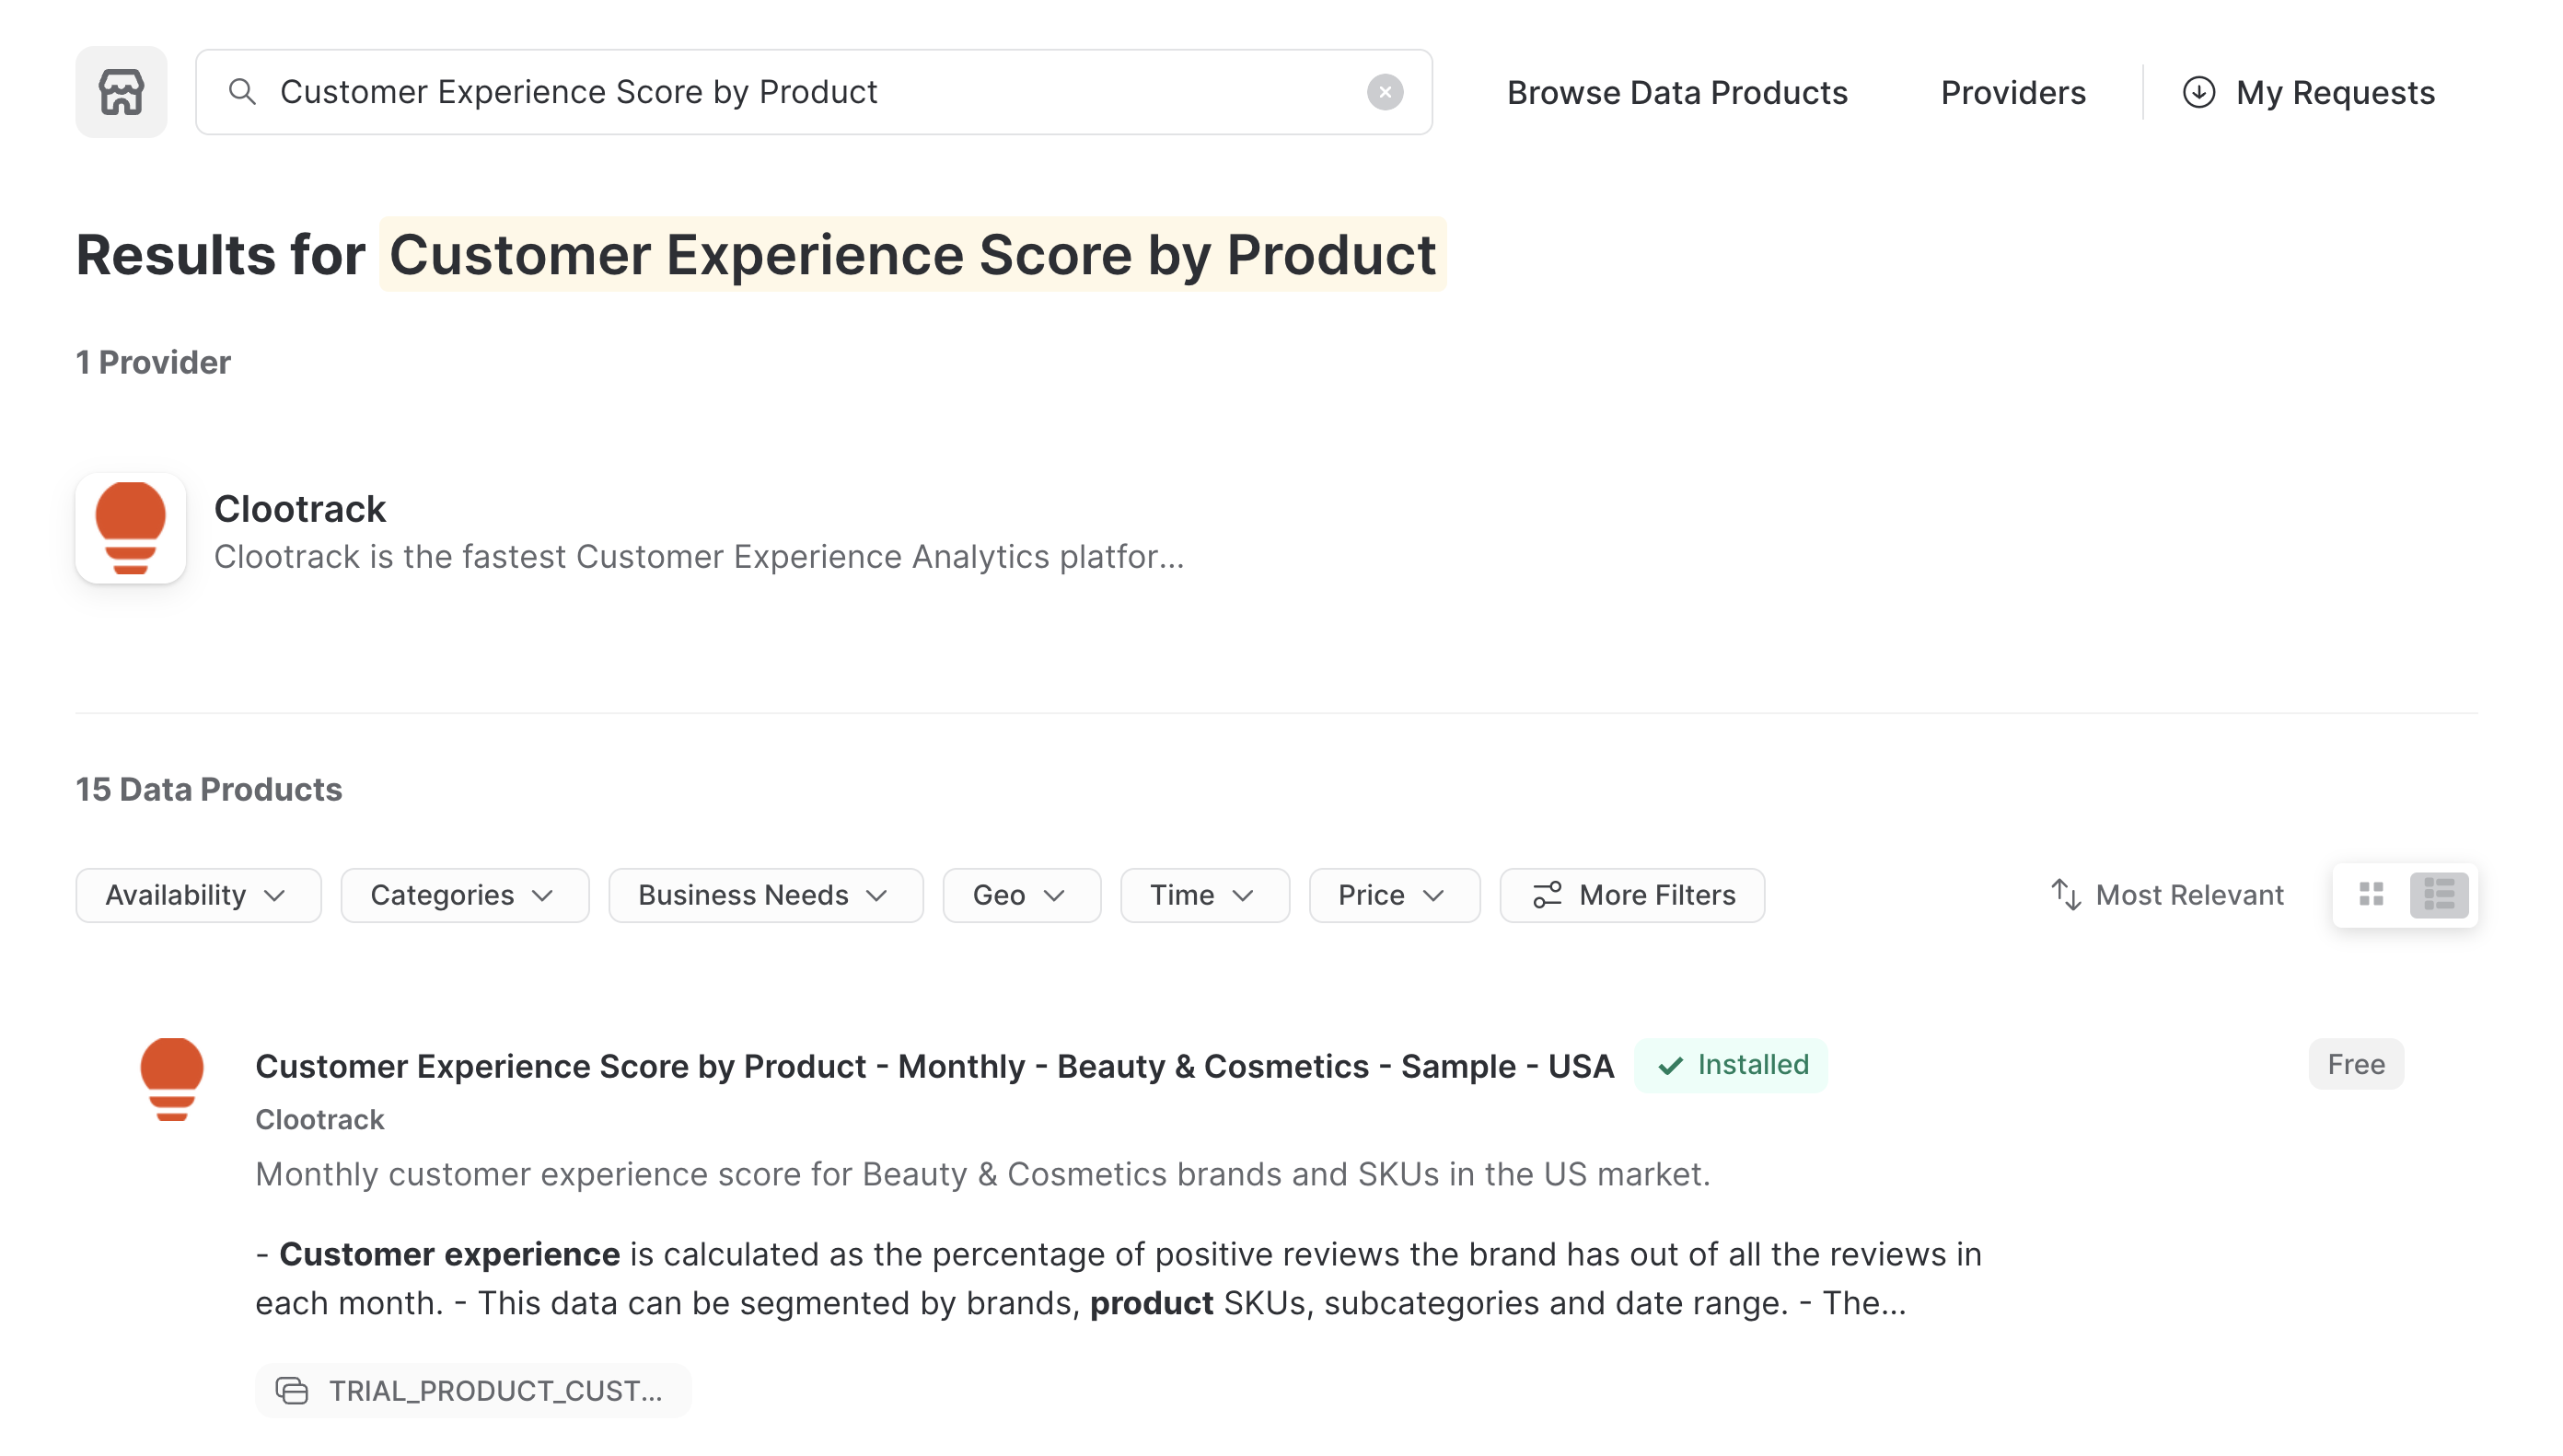Screen dimensions: 2563x1456
Task: Expand the Availability filter dropdown
Action: (198, 894)
